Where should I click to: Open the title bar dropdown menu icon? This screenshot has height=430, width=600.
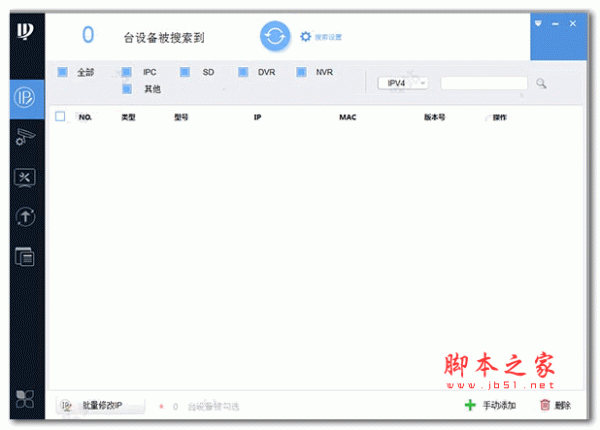(538, 23)
